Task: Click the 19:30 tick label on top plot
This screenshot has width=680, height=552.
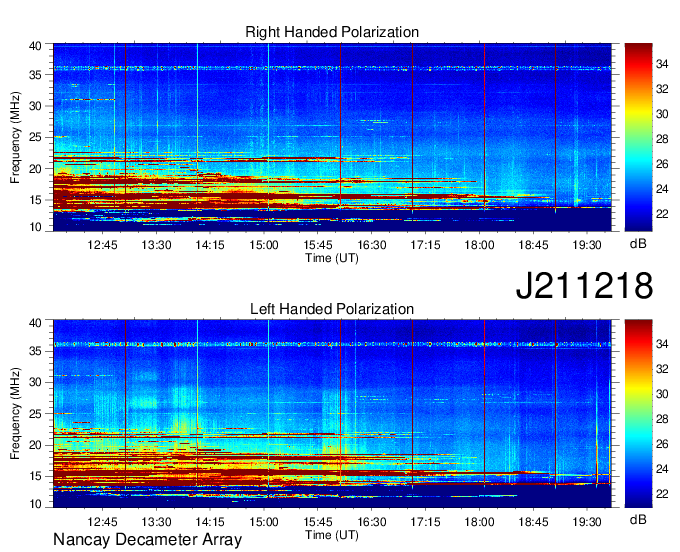Action: [x=587, y=245]
